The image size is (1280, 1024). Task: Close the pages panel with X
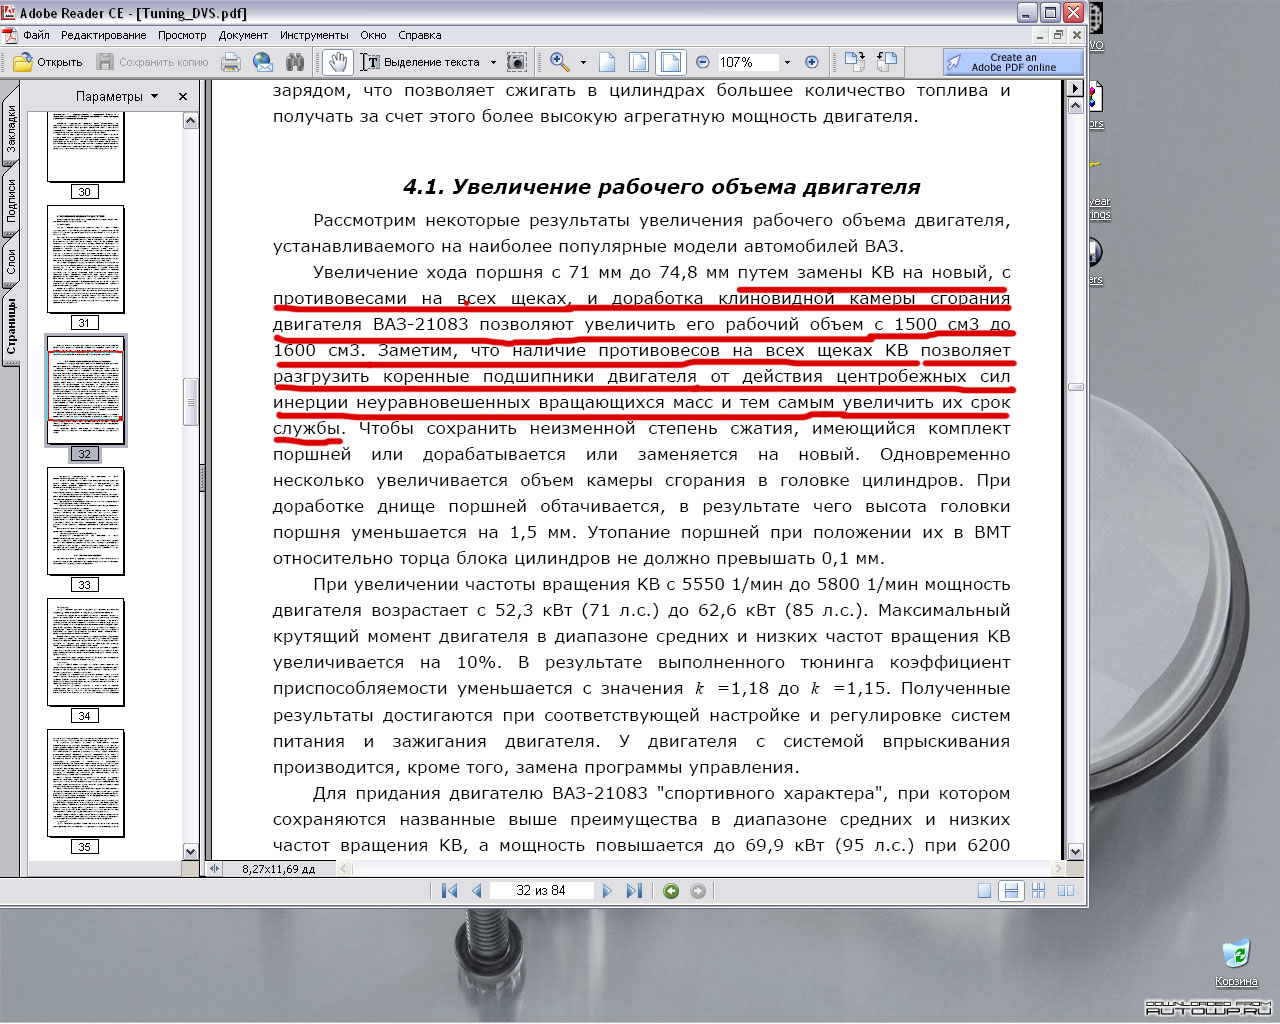coord(183,97)
